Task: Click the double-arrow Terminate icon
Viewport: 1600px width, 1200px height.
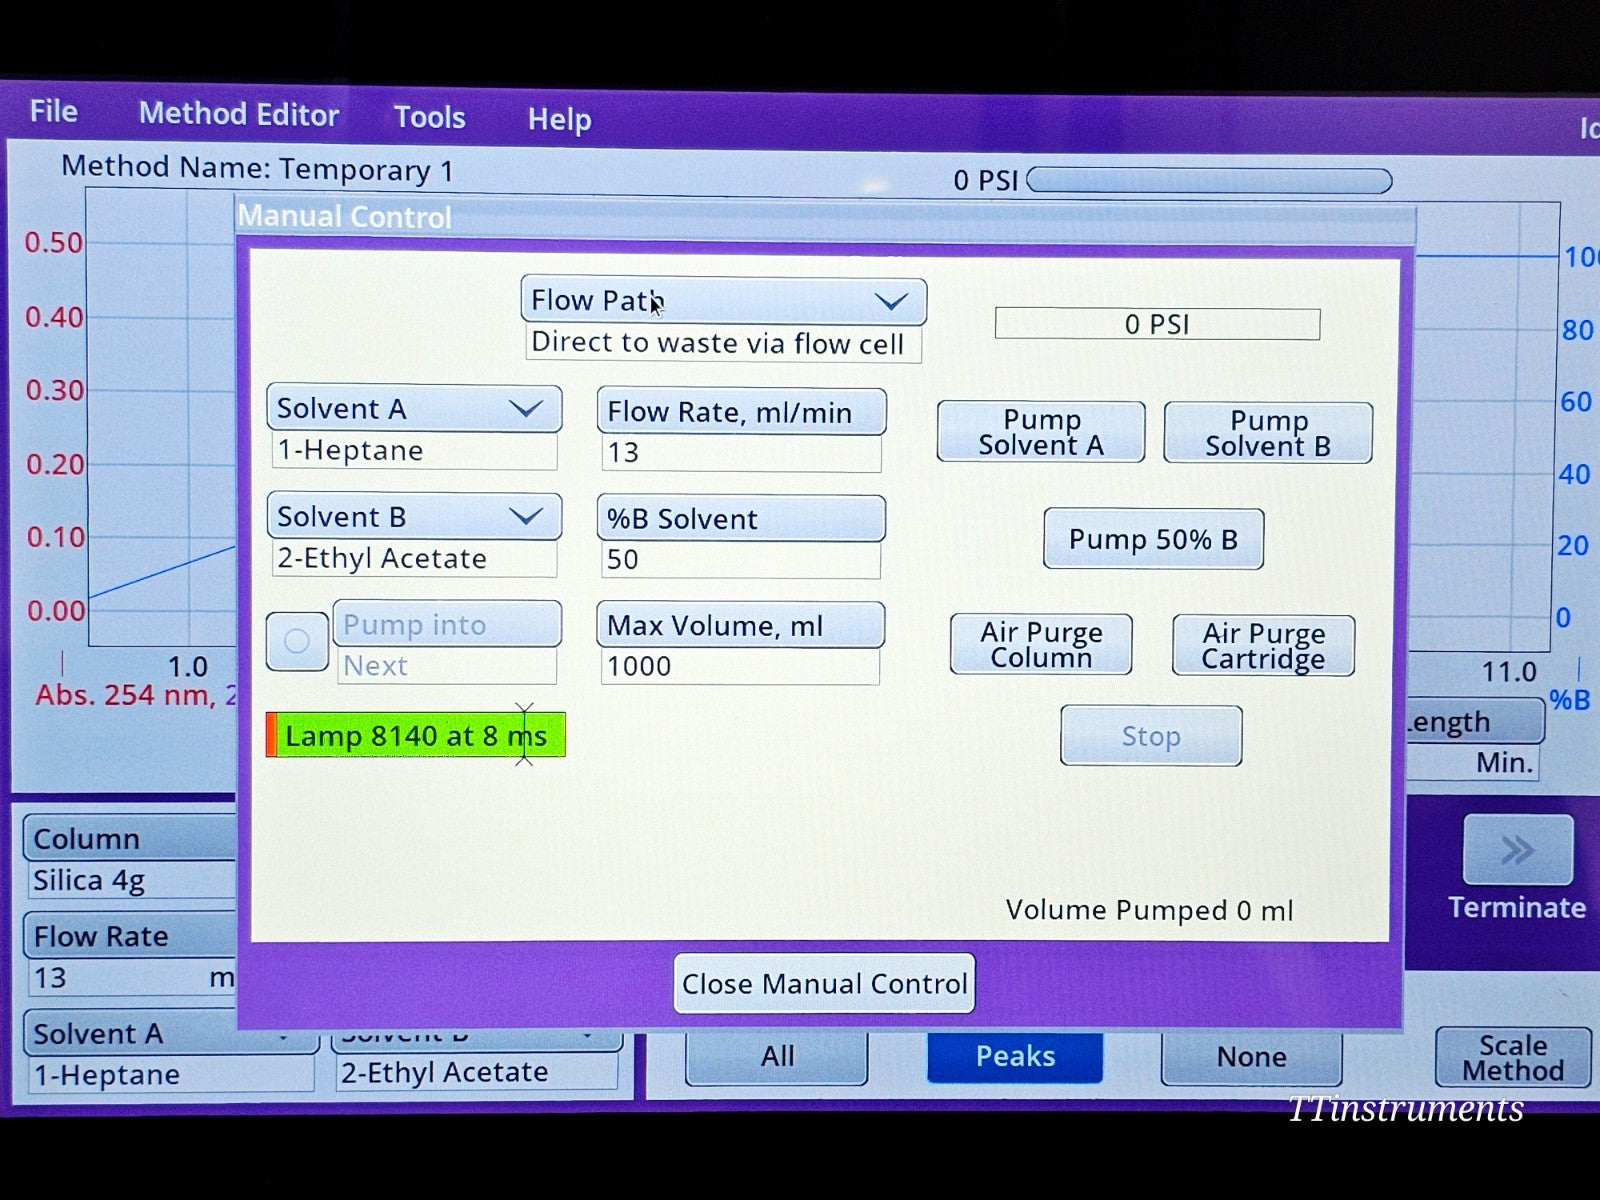Action: point(1517,850)
